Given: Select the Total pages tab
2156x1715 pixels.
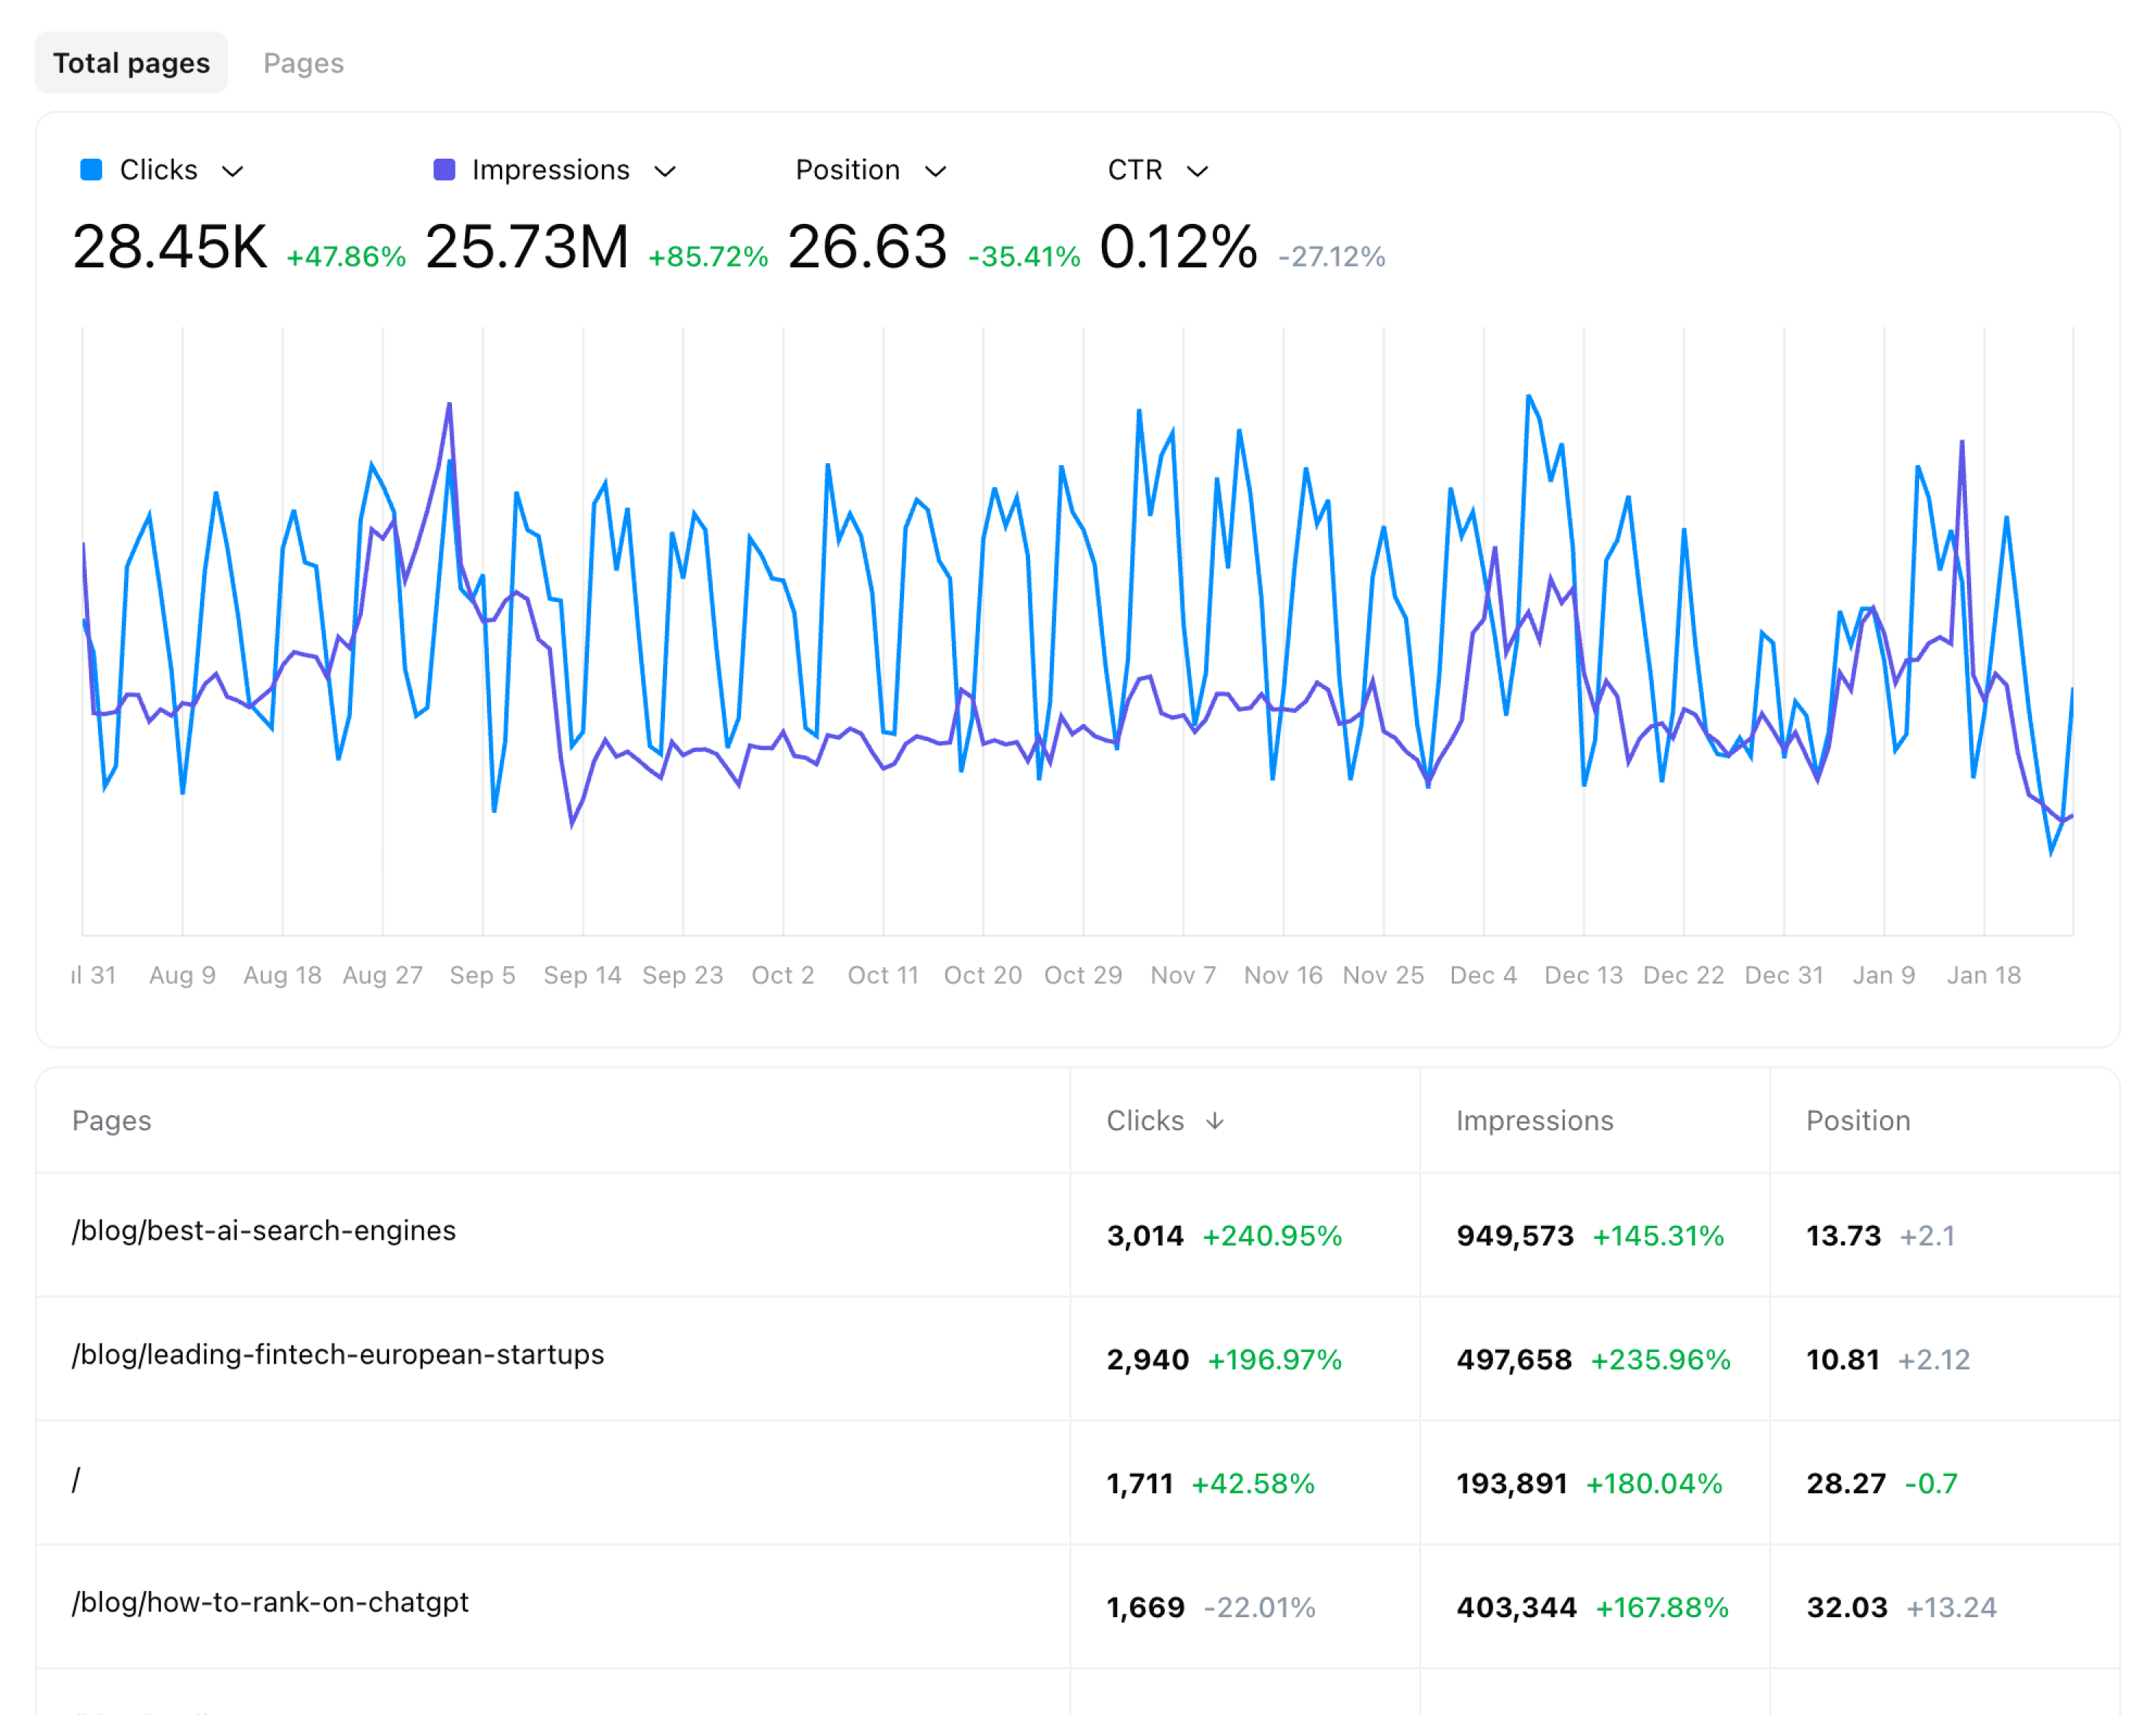Looking at the screenshot, I should pos(131,62).
